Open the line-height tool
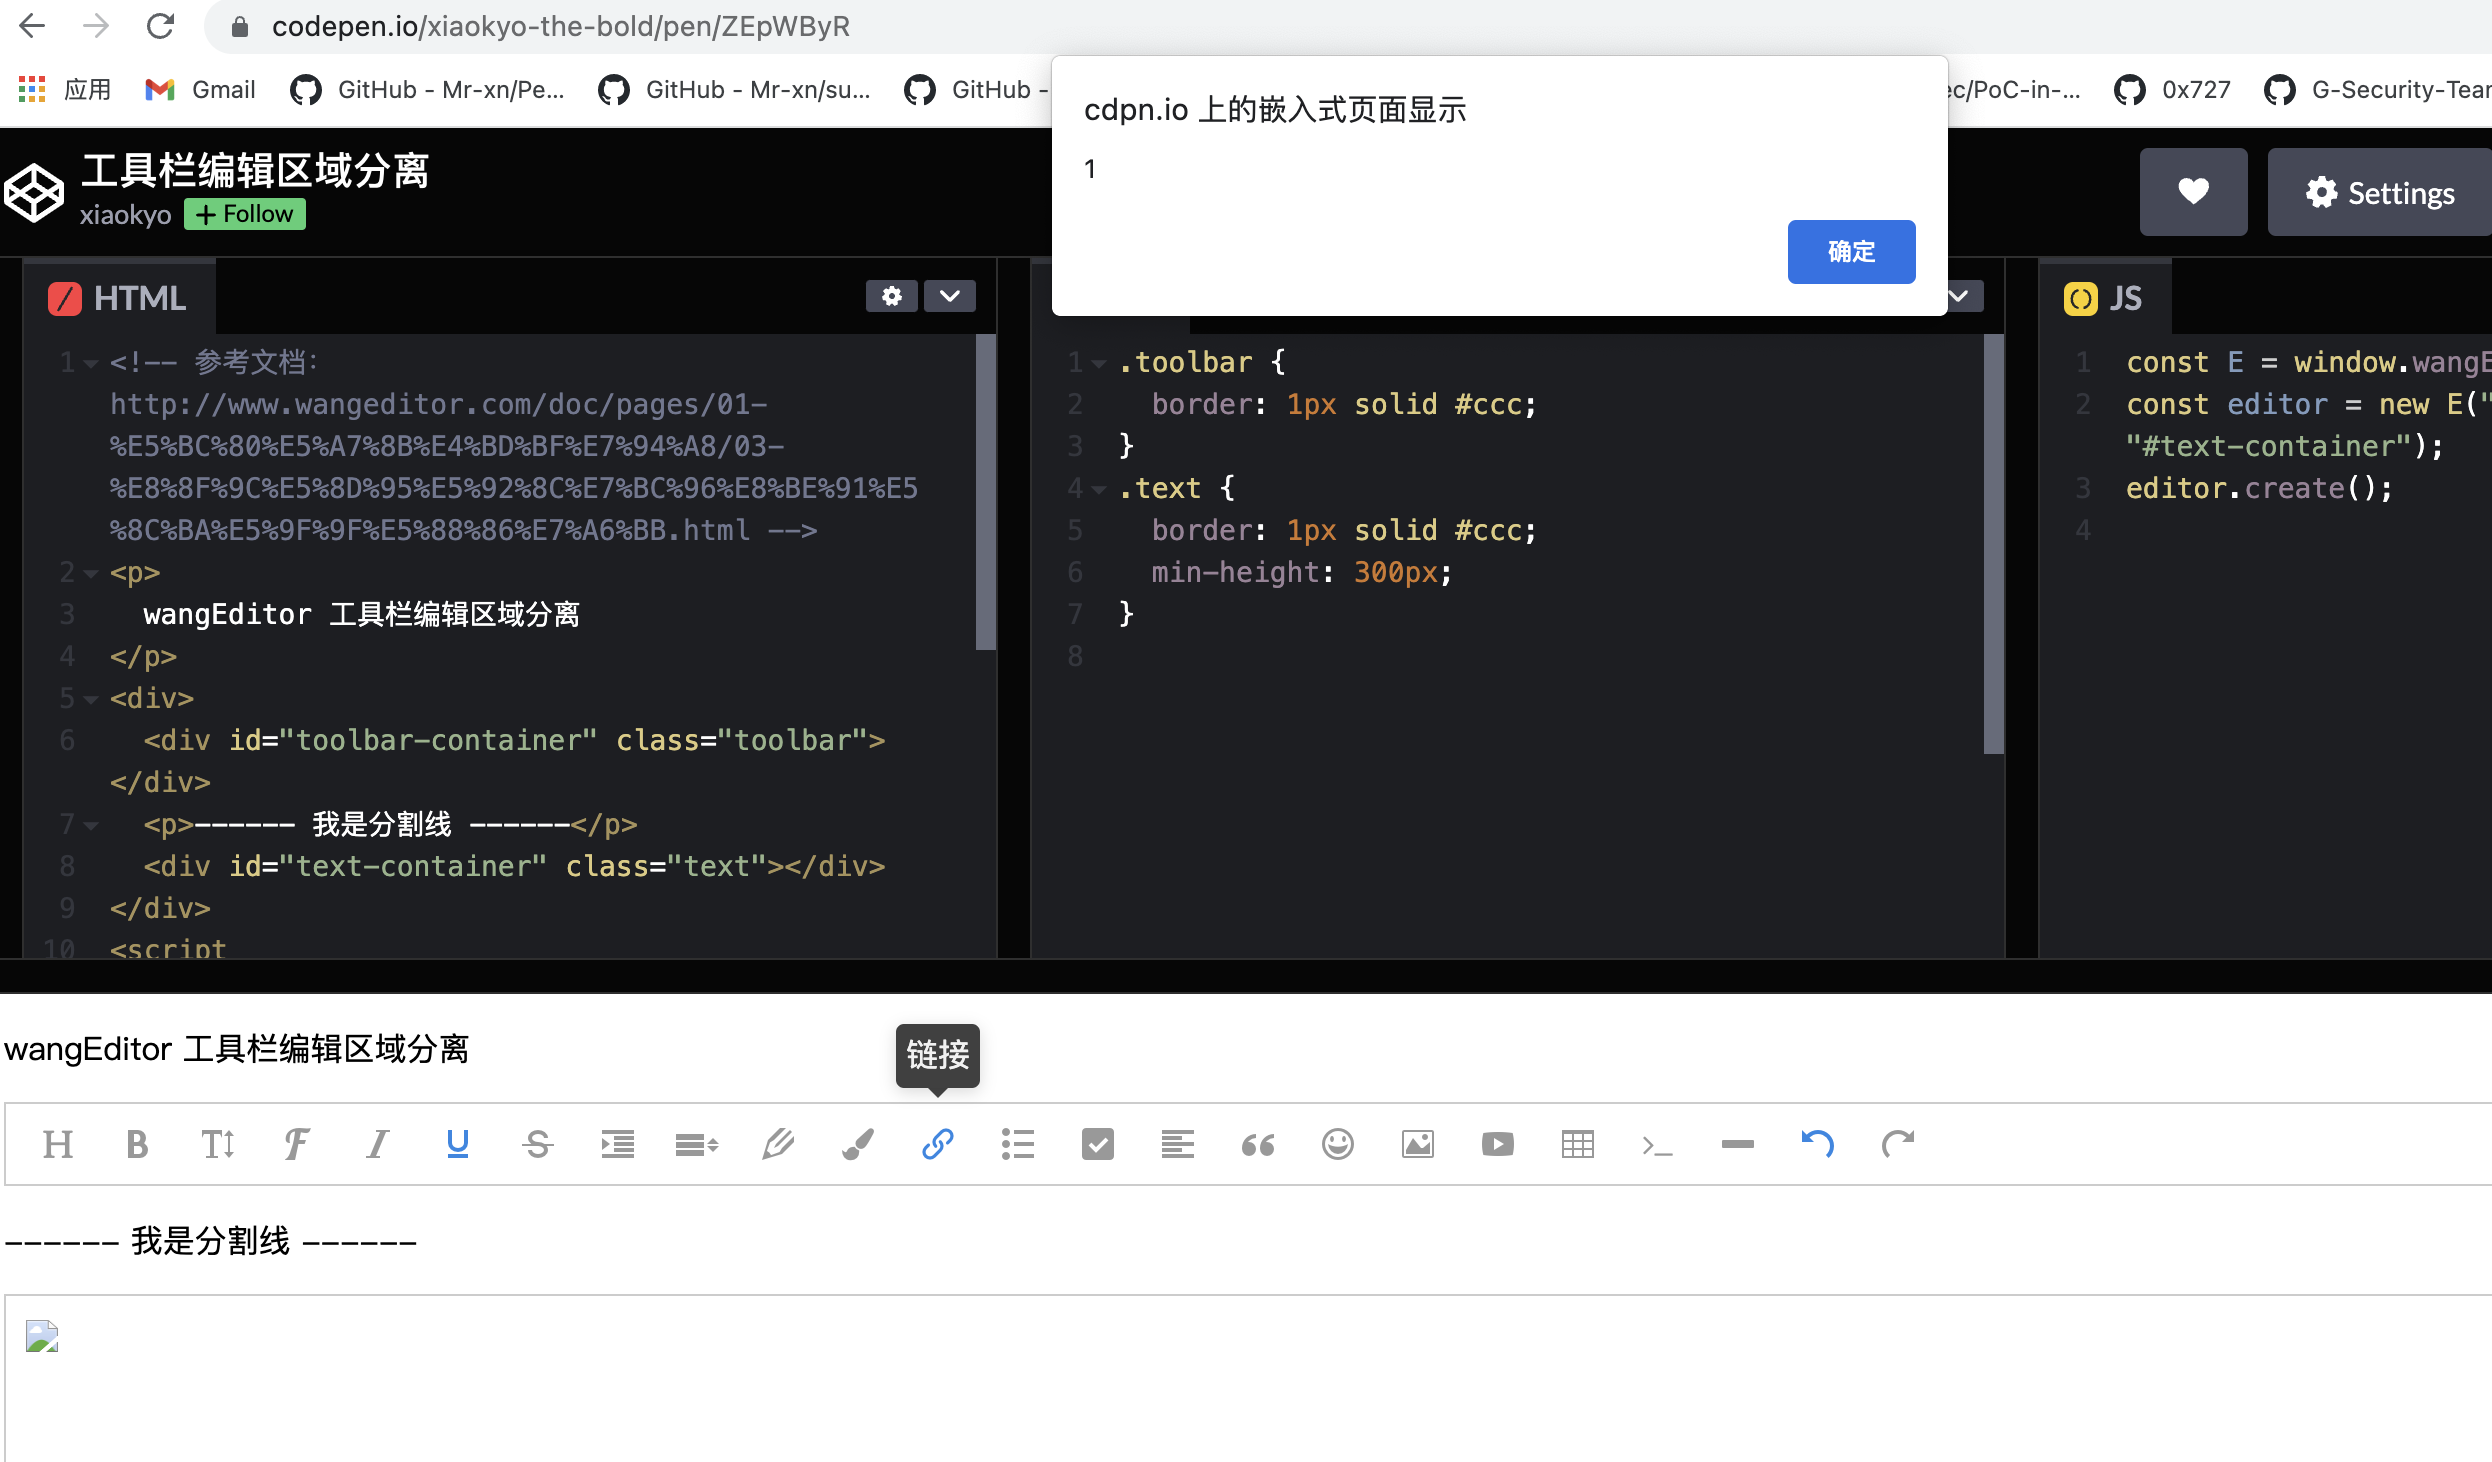Image resolution: width=2492 pixels, height=1462 pixels. tap(697, 1144)
